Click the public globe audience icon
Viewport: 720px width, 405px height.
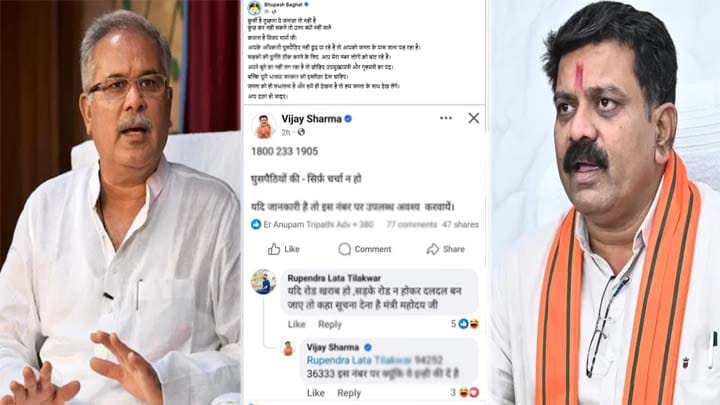pos(301,132)
